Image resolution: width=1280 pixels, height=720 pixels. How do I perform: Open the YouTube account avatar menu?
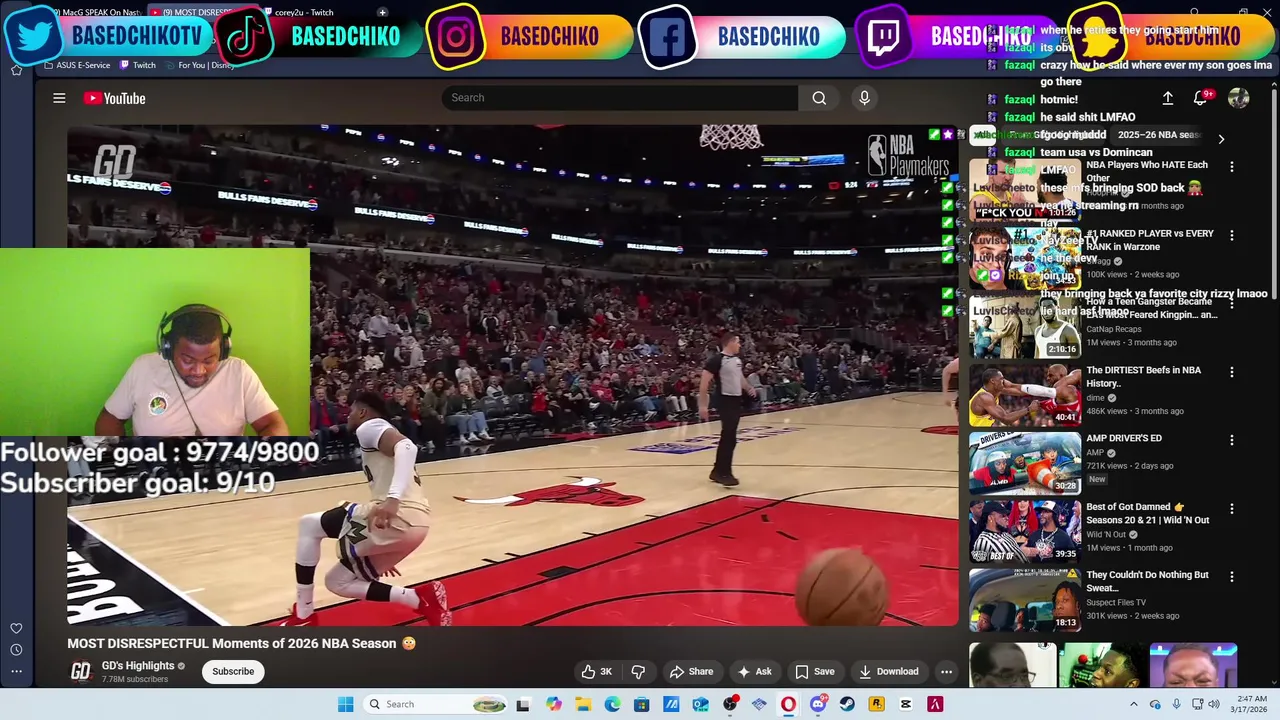tap(1238, 98)
